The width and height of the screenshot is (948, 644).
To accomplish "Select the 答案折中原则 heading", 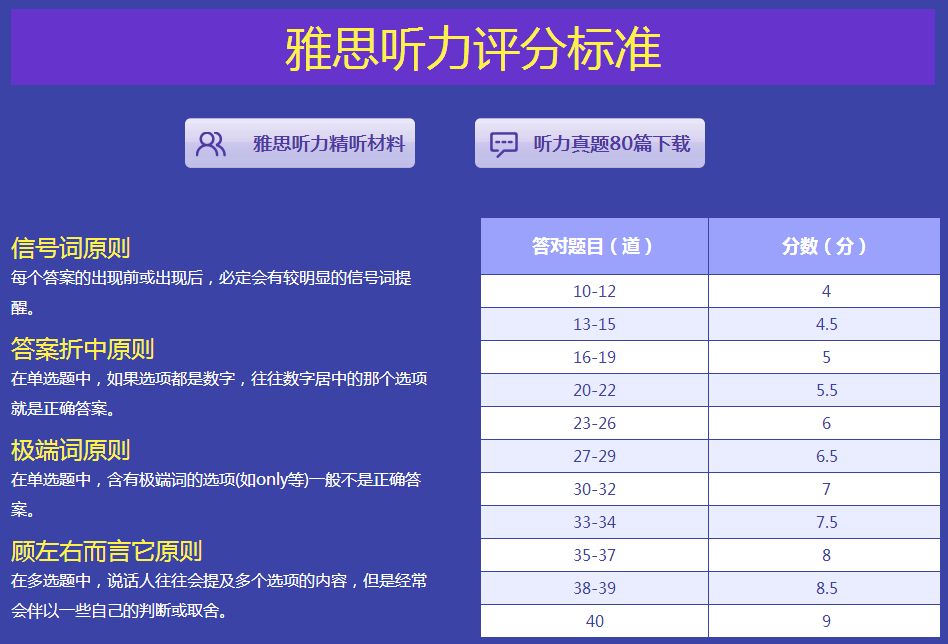I will (x=83, y=349).
